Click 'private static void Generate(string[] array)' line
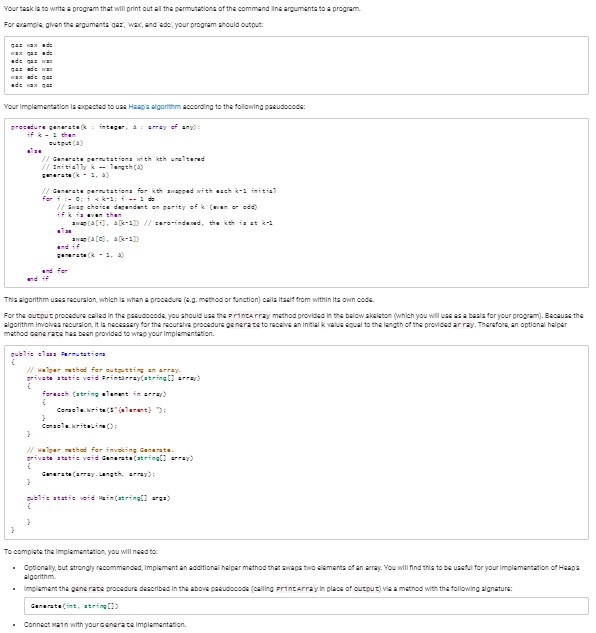The width and height of the screenshot is (596, 633). coord(110,458)
